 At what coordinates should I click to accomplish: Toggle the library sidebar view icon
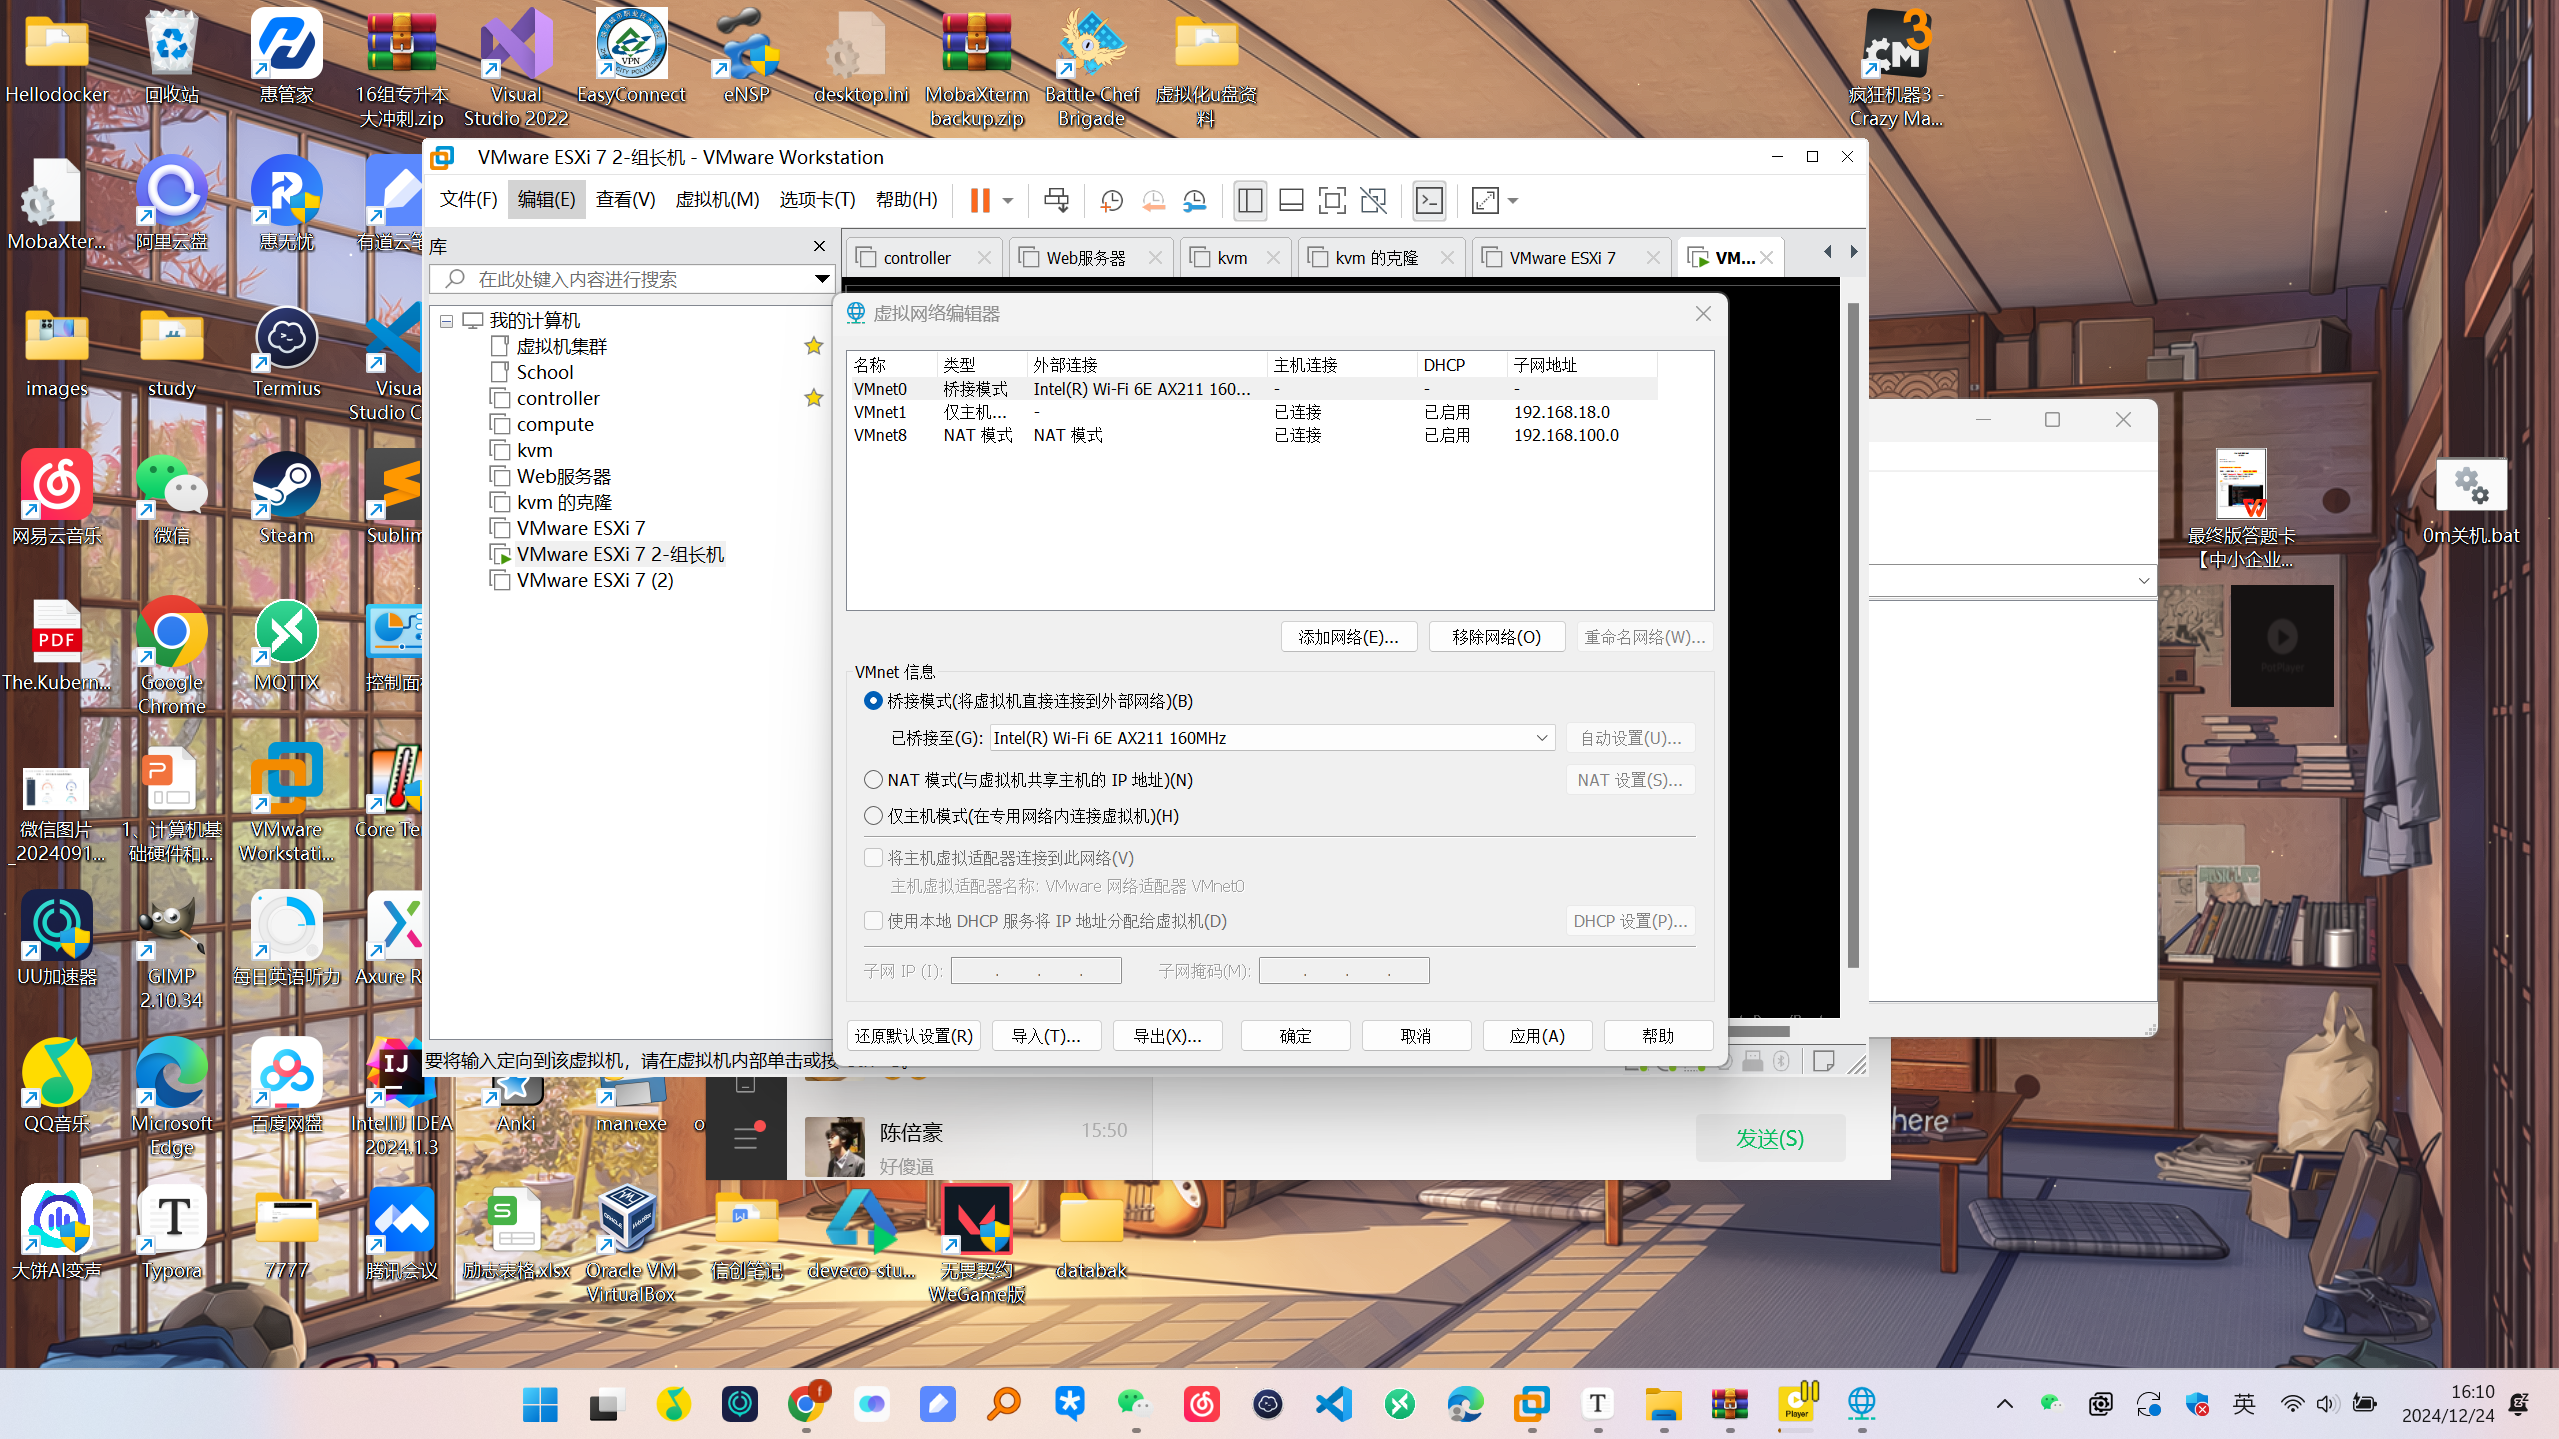point(1249,201)
